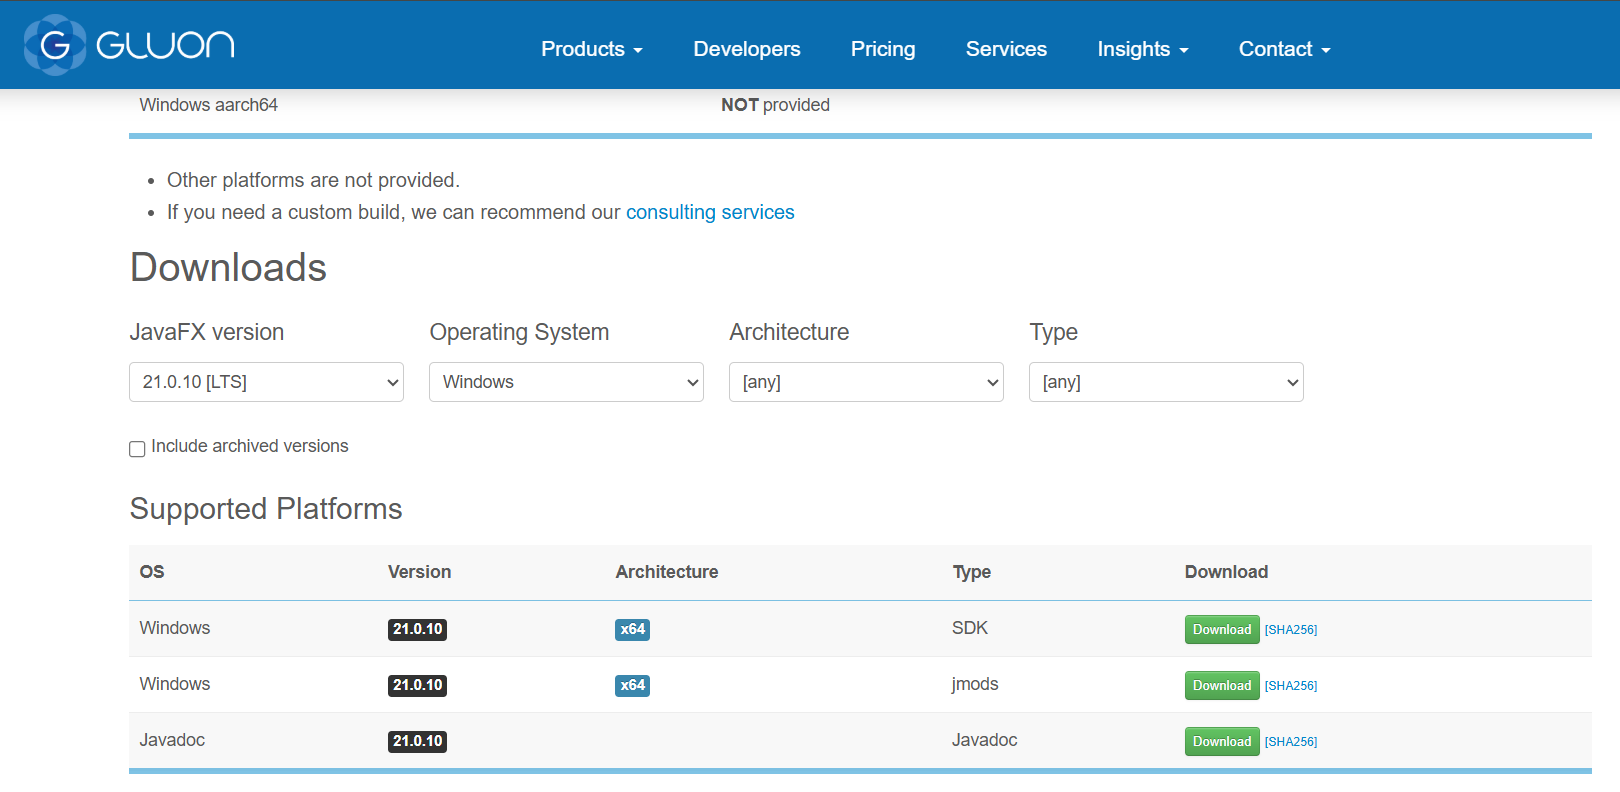Click the 21.0.10 version badge for Javadoc
Viewport: 1620px width, 792px height.
[417, 741]
